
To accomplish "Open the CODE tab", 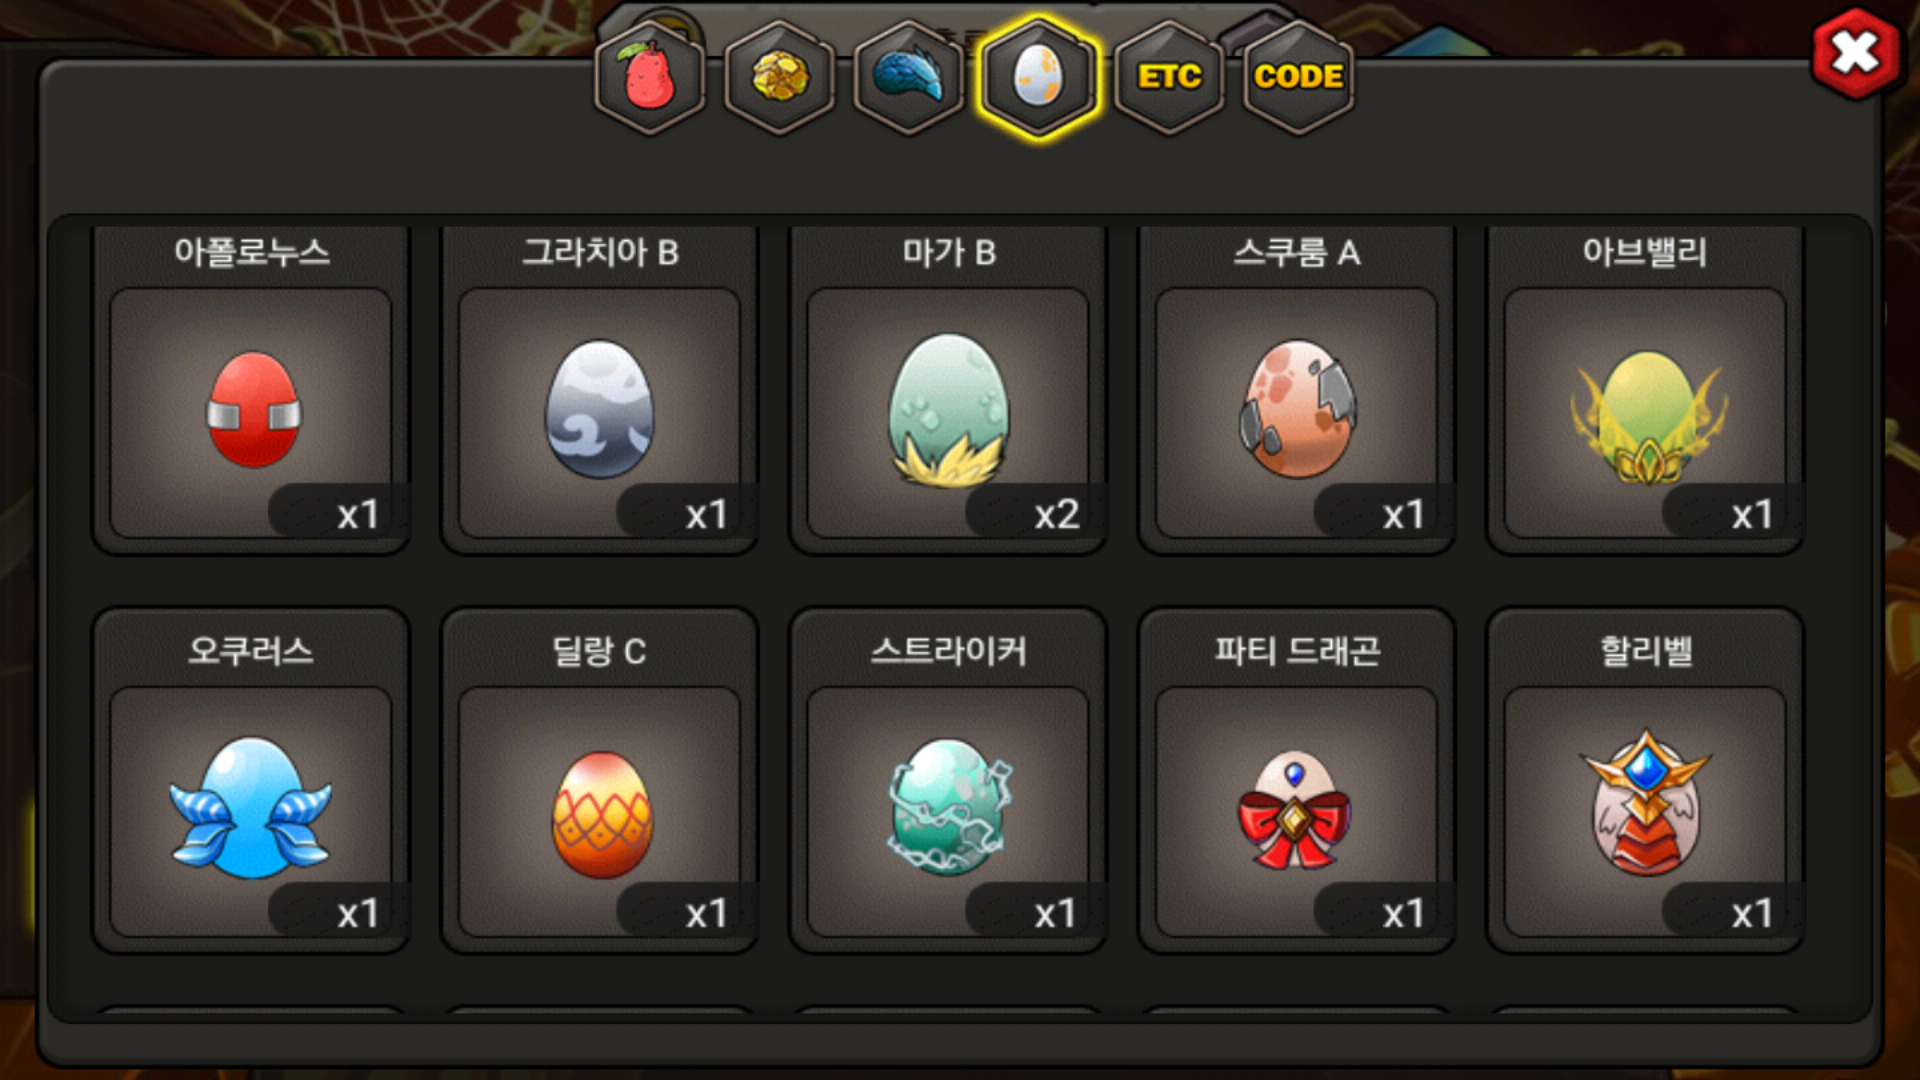I will [x=1298, y=78].
